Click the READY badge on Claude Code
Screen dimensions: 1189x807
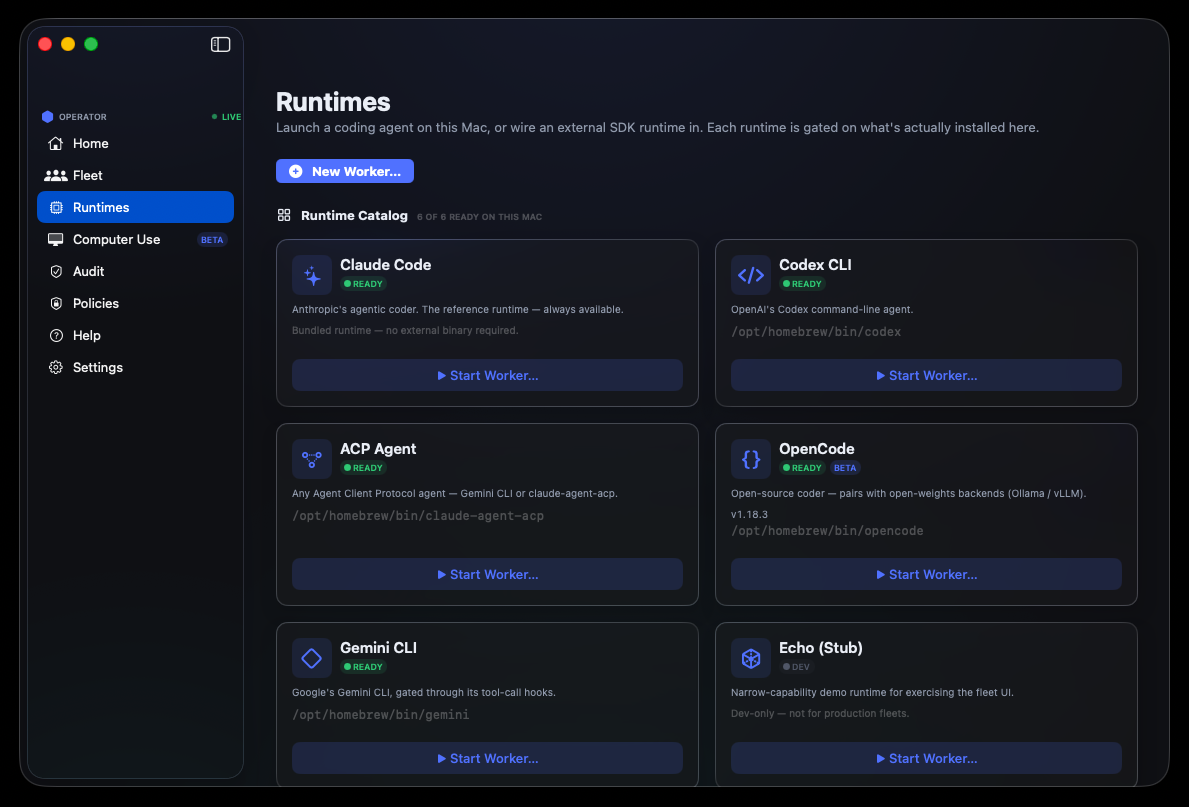point(363,284)
